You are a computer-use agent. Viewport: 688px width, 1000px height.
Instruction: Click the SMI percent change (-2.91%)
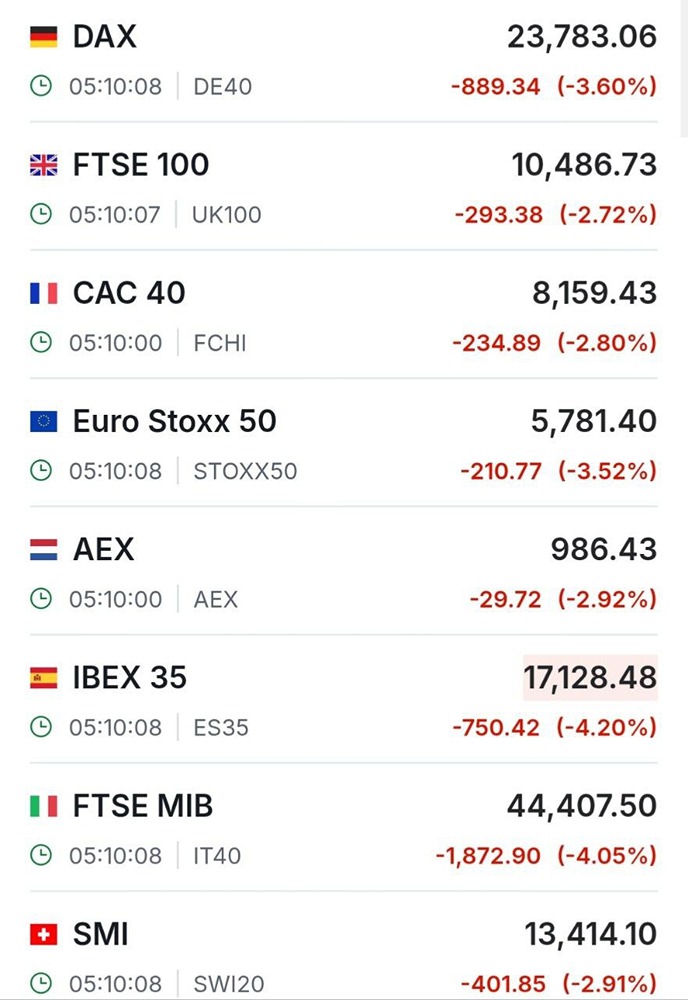point(608,984)
